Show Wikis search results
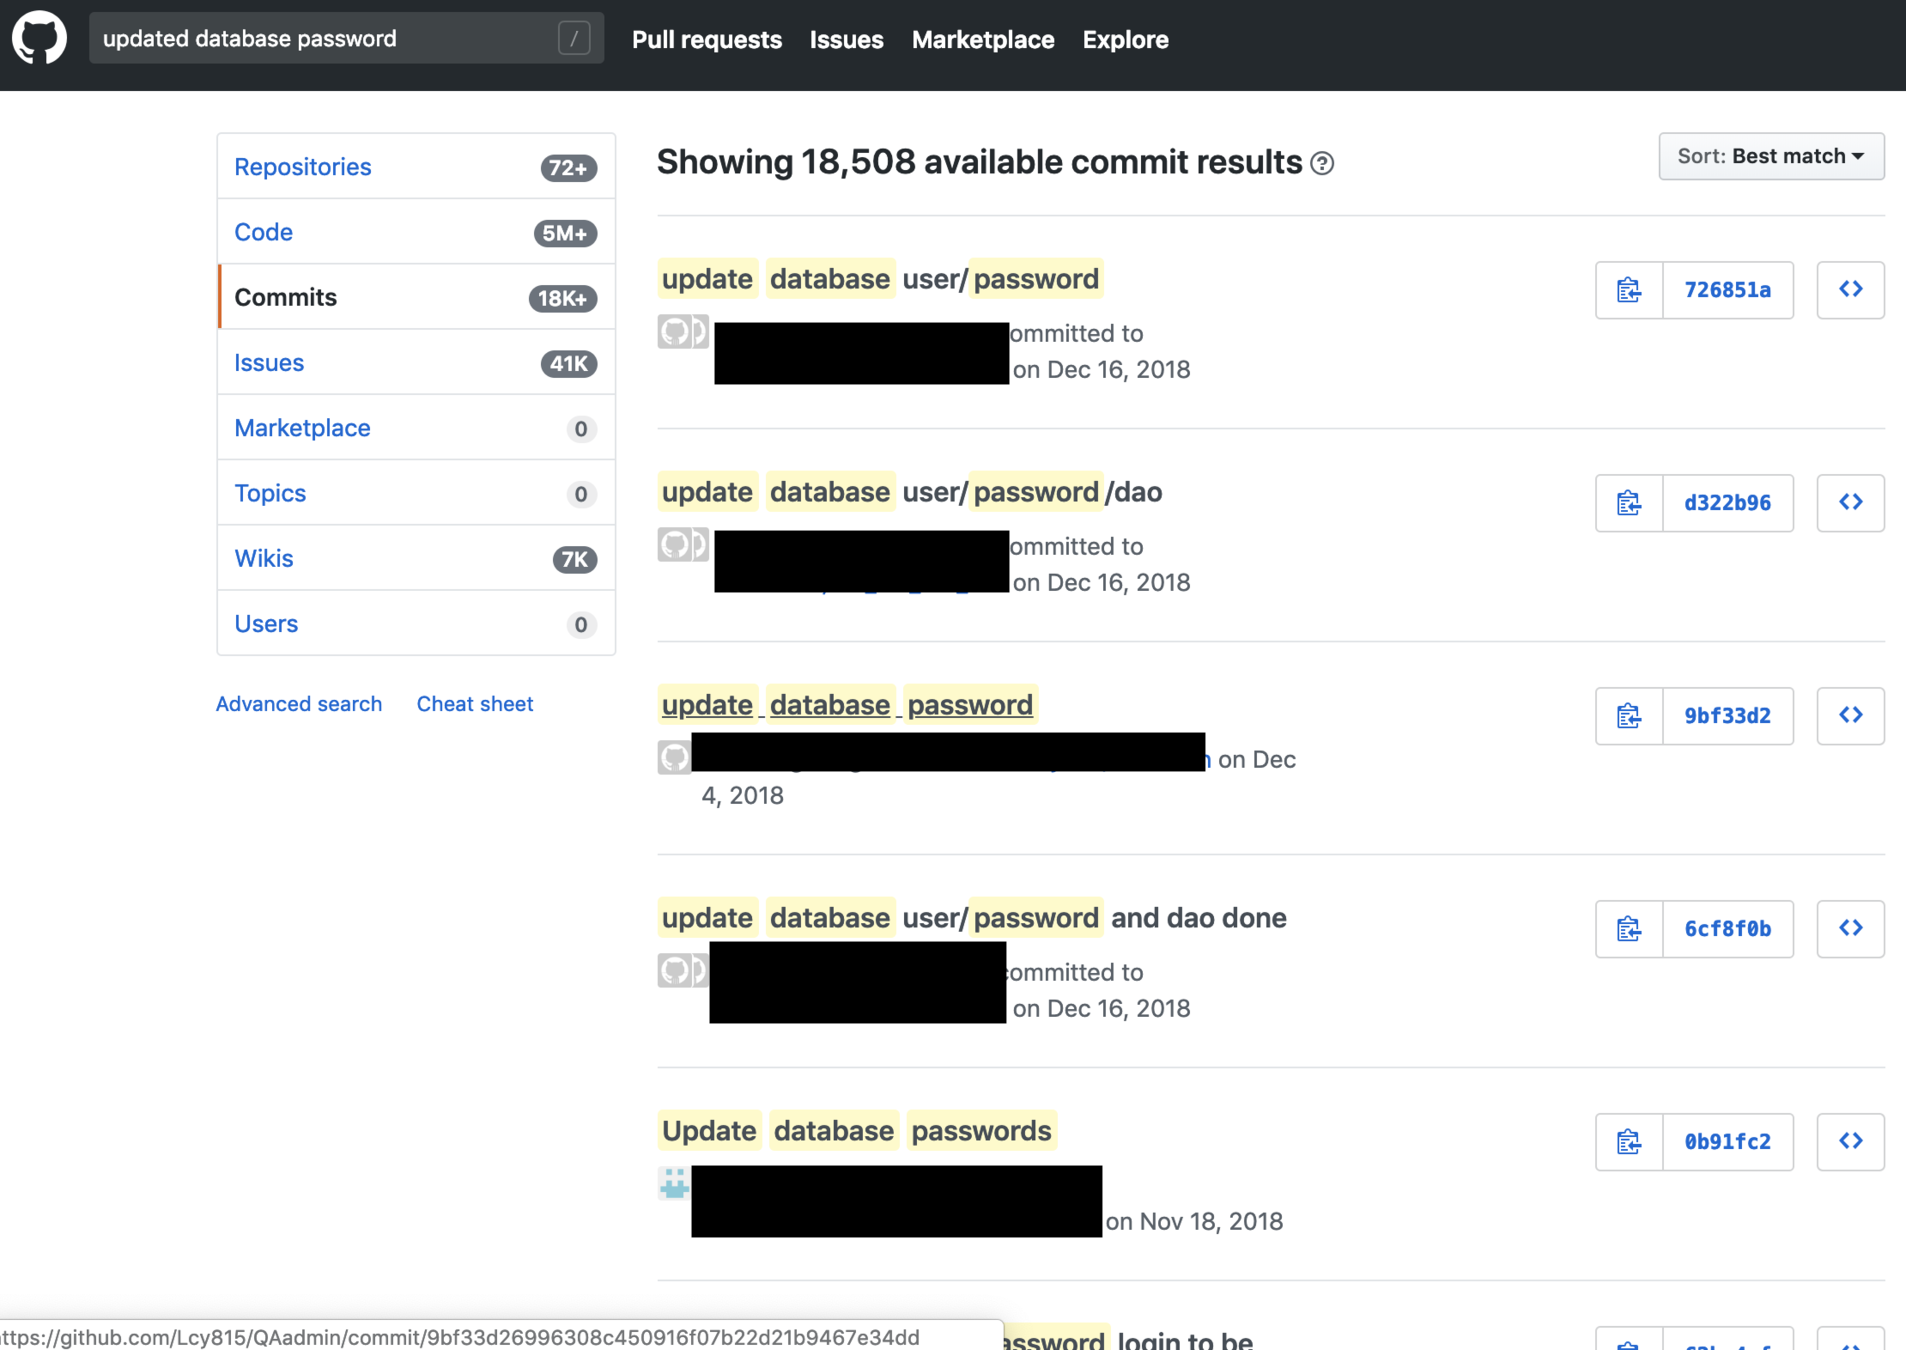1906x1350 pixels. [263, 558]
